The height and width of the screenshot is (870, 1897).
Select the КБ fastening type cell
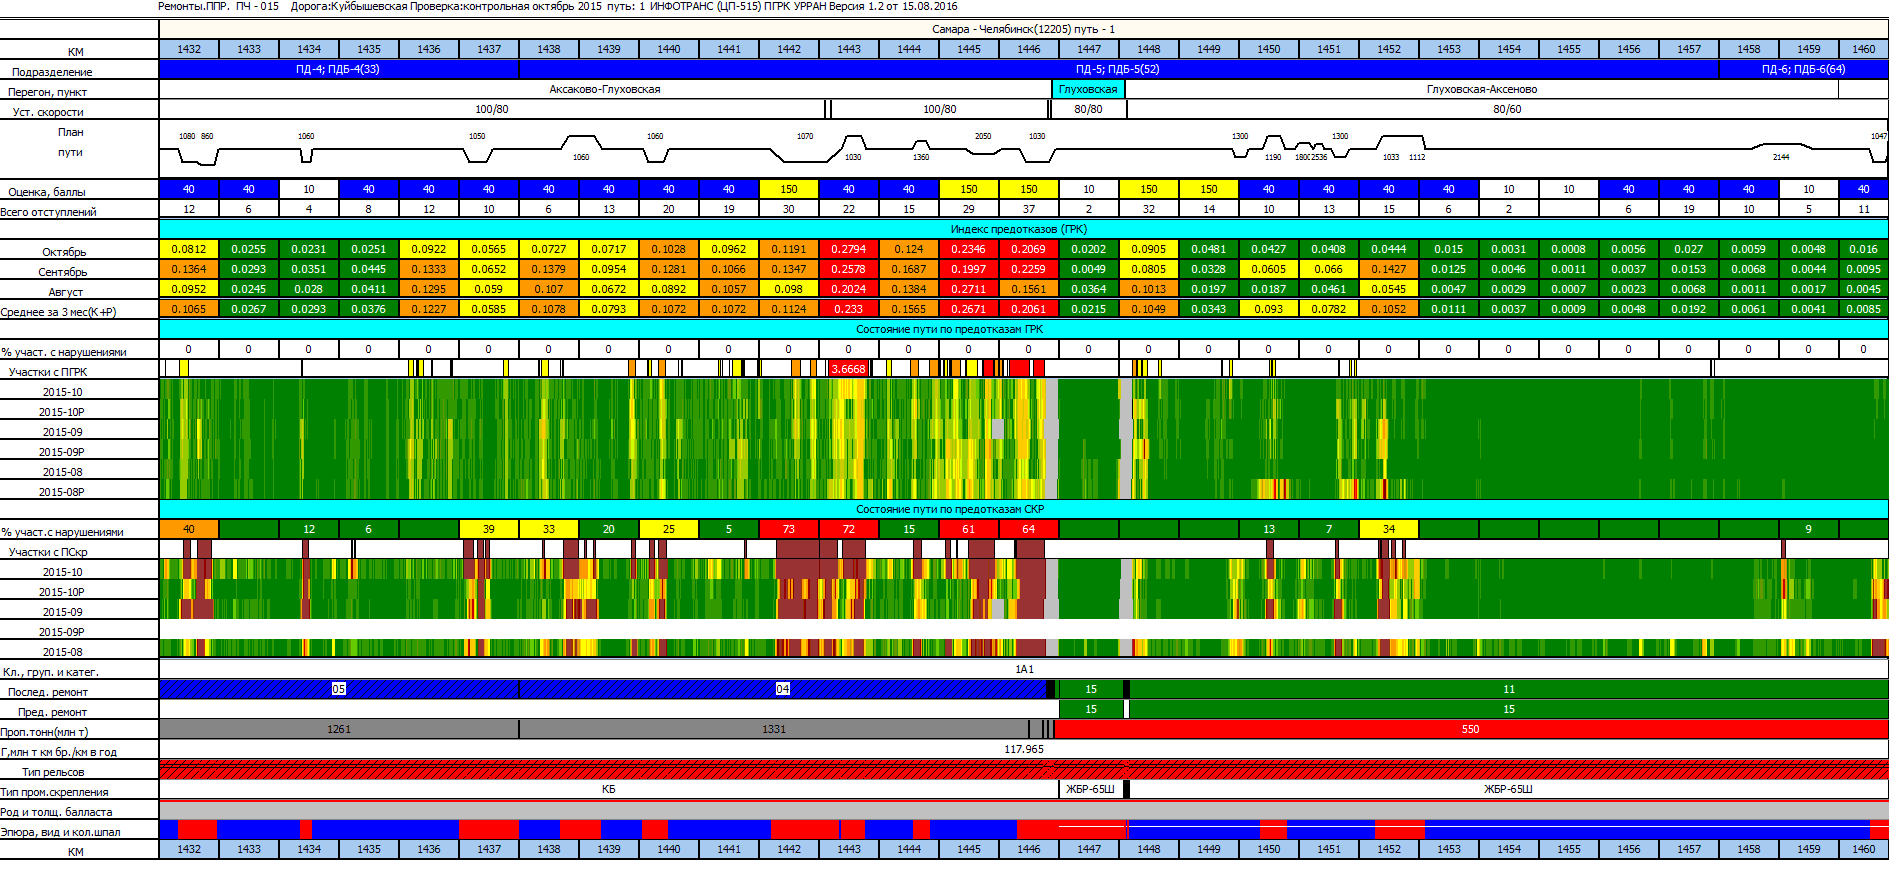(608, 789)
